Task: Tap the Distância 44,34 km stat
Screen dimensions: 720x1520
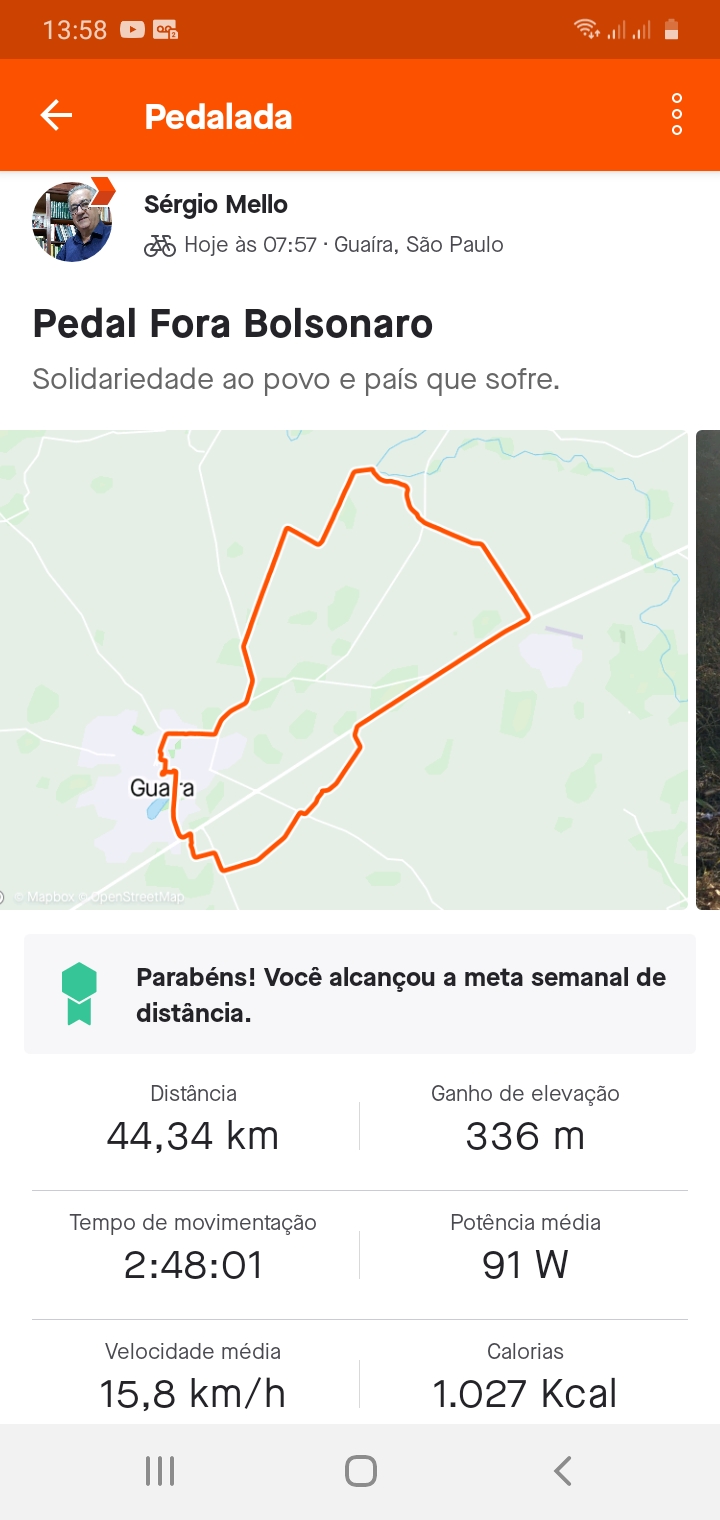Action: tap(193, 1119)
